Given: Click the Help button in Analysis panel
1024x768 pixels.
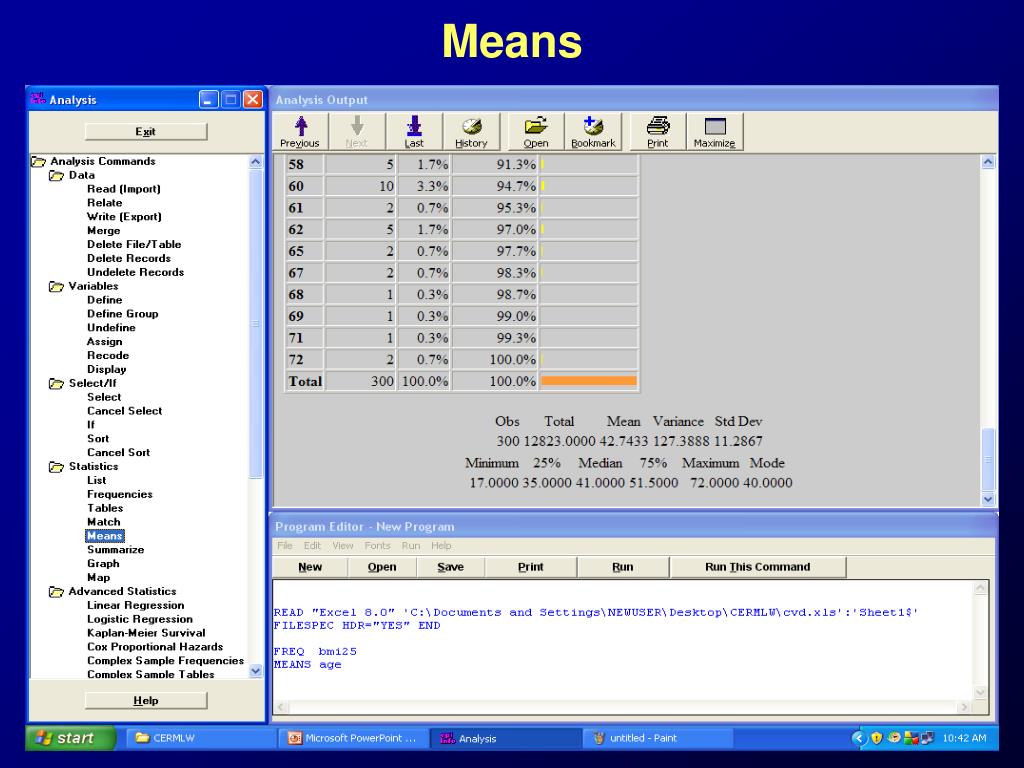Looking at the screenshot, I should 146,700.
